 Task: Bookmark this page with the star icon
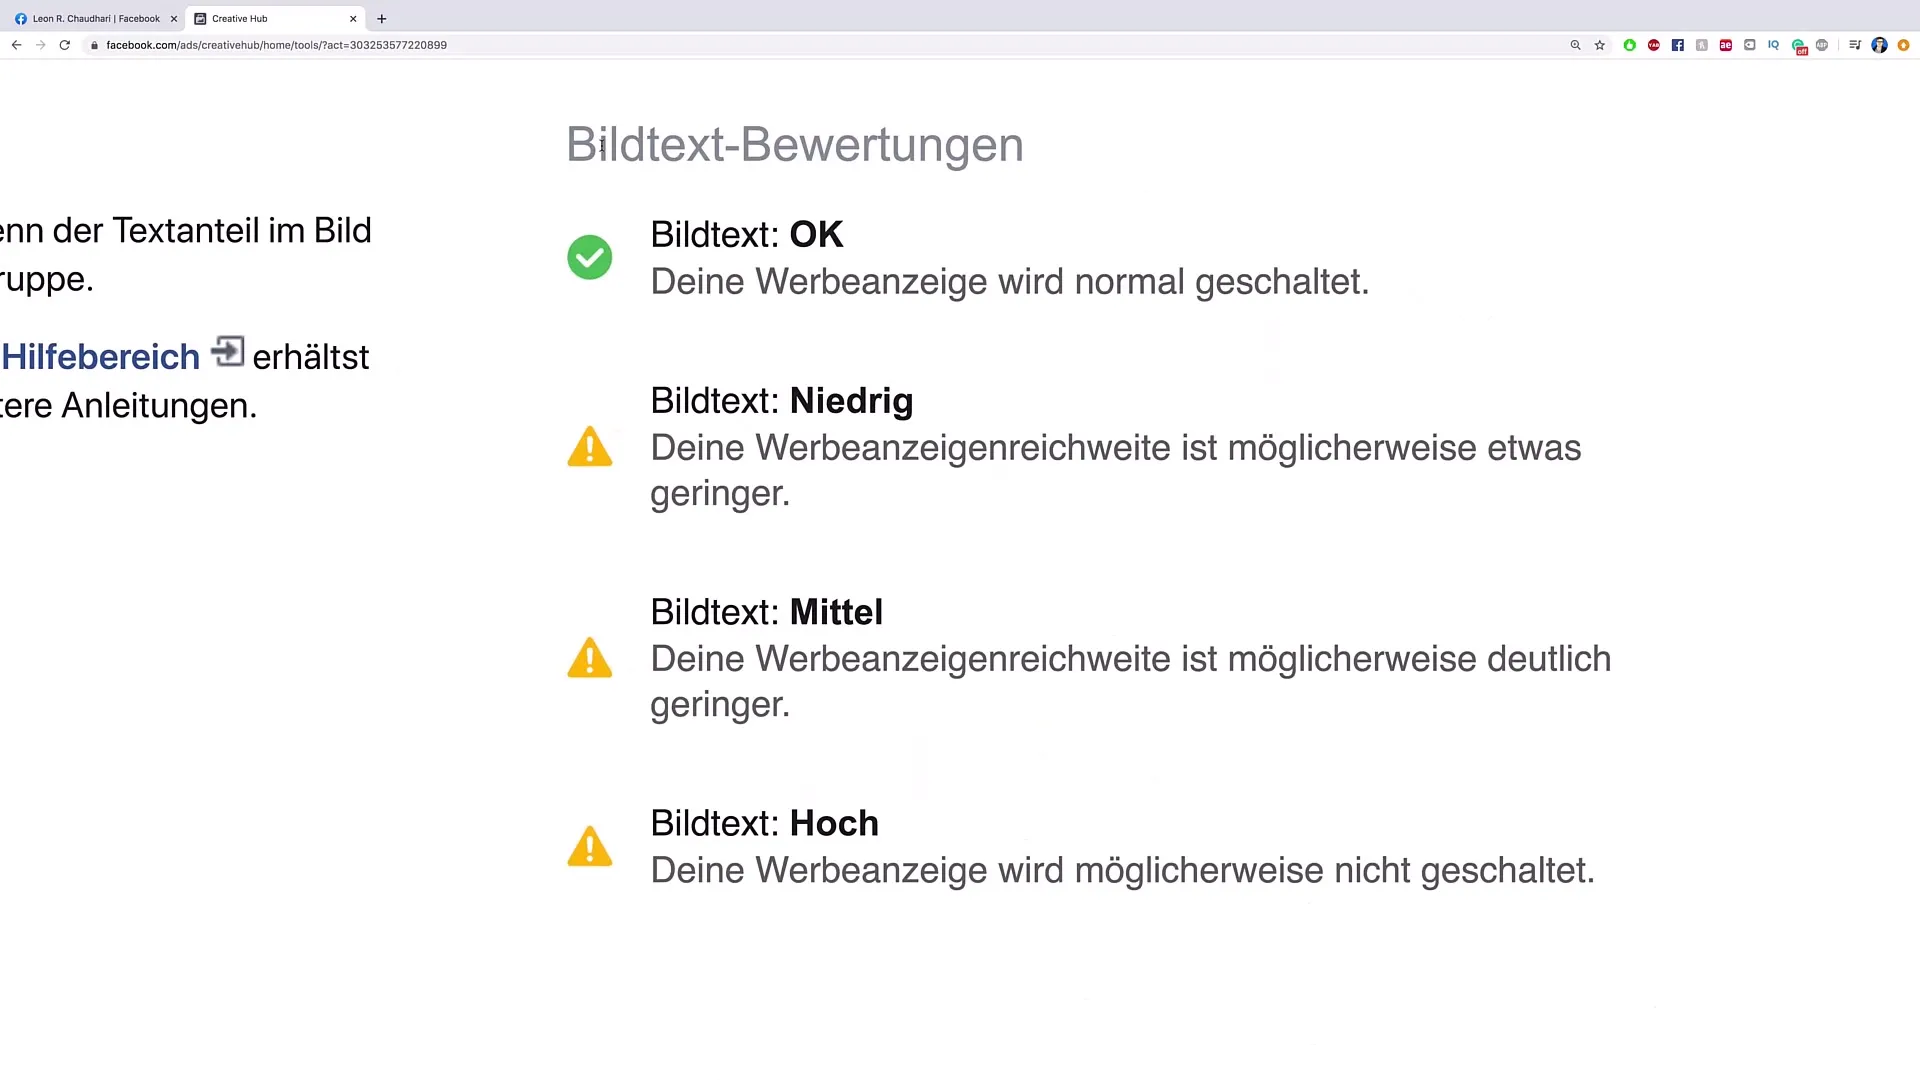click(x=1599, y=45)
